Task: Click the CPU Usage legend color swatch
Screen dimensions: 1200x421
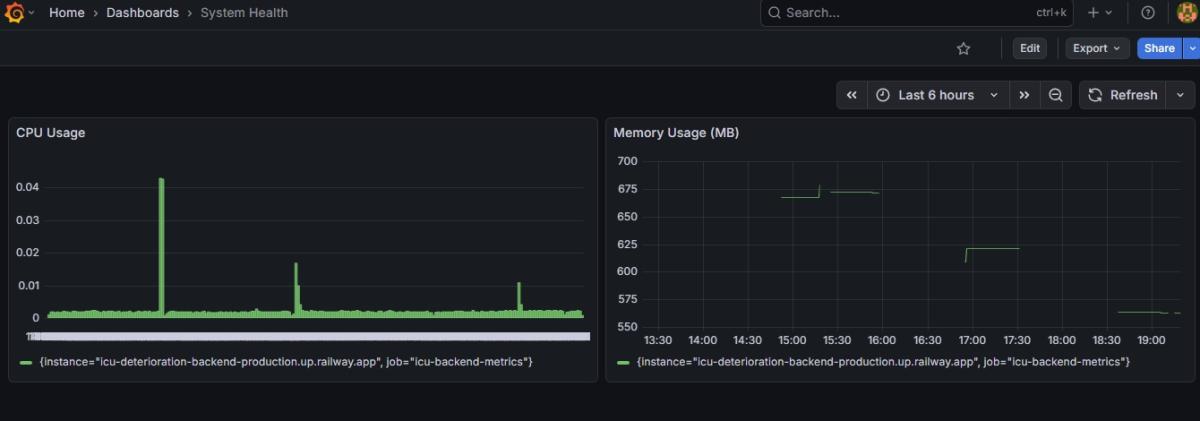Action: (26, 362)
